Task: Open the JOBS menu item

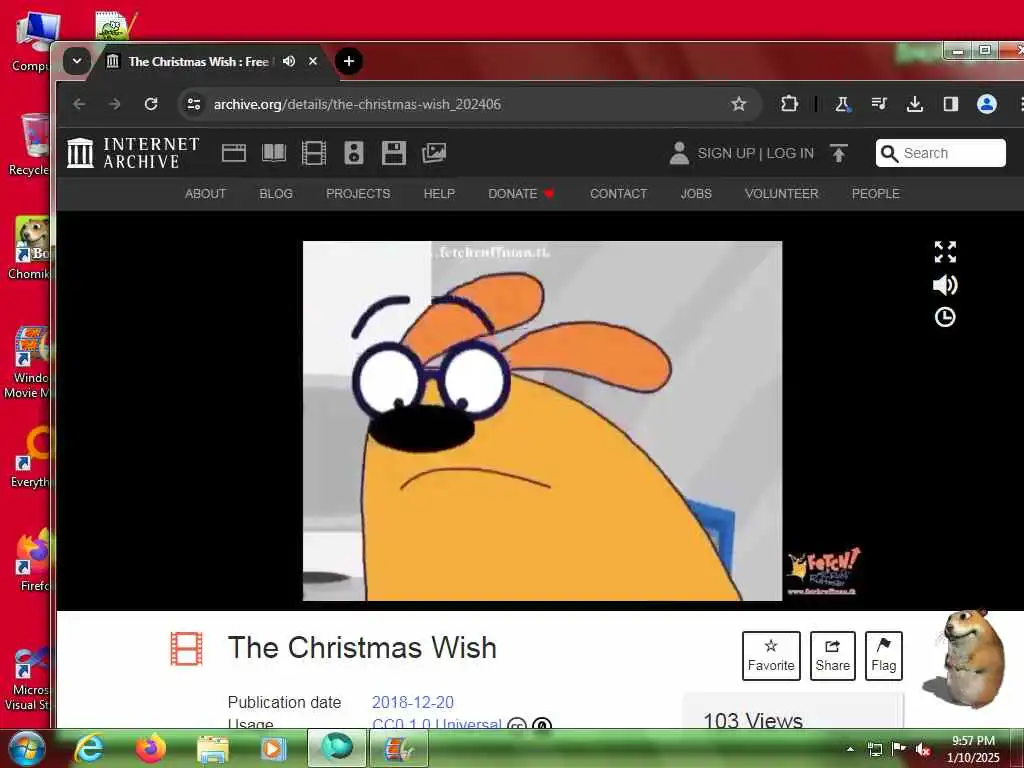Action: coord(696,193)
